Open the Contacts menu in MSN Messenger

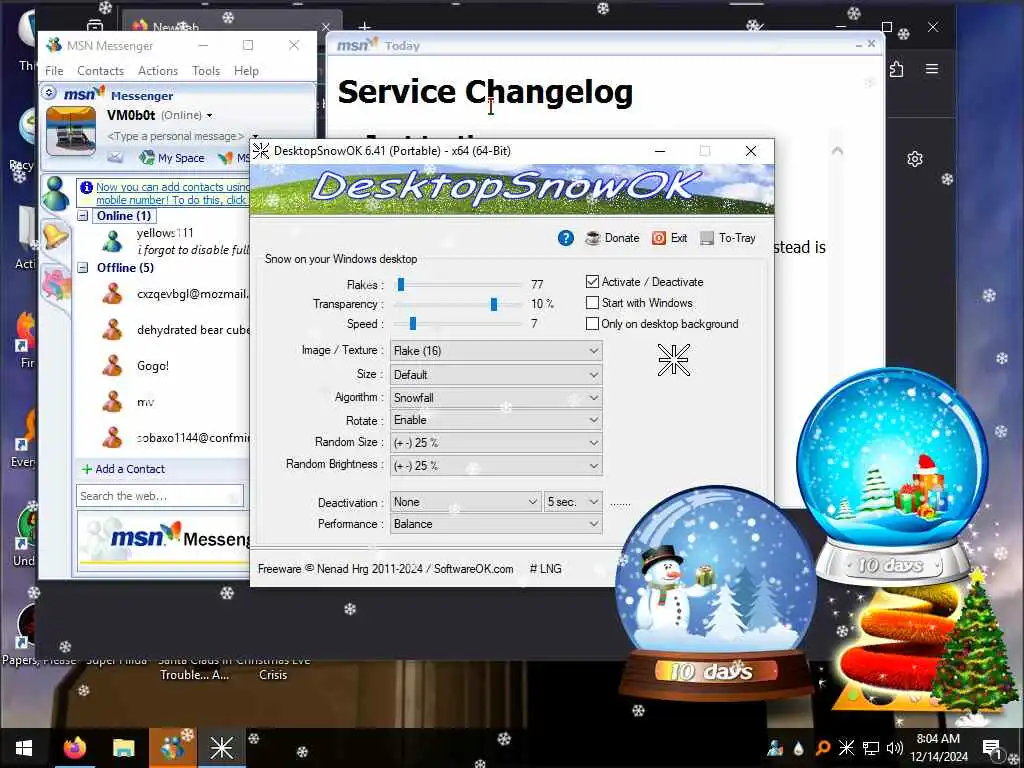tap(100, 71)
